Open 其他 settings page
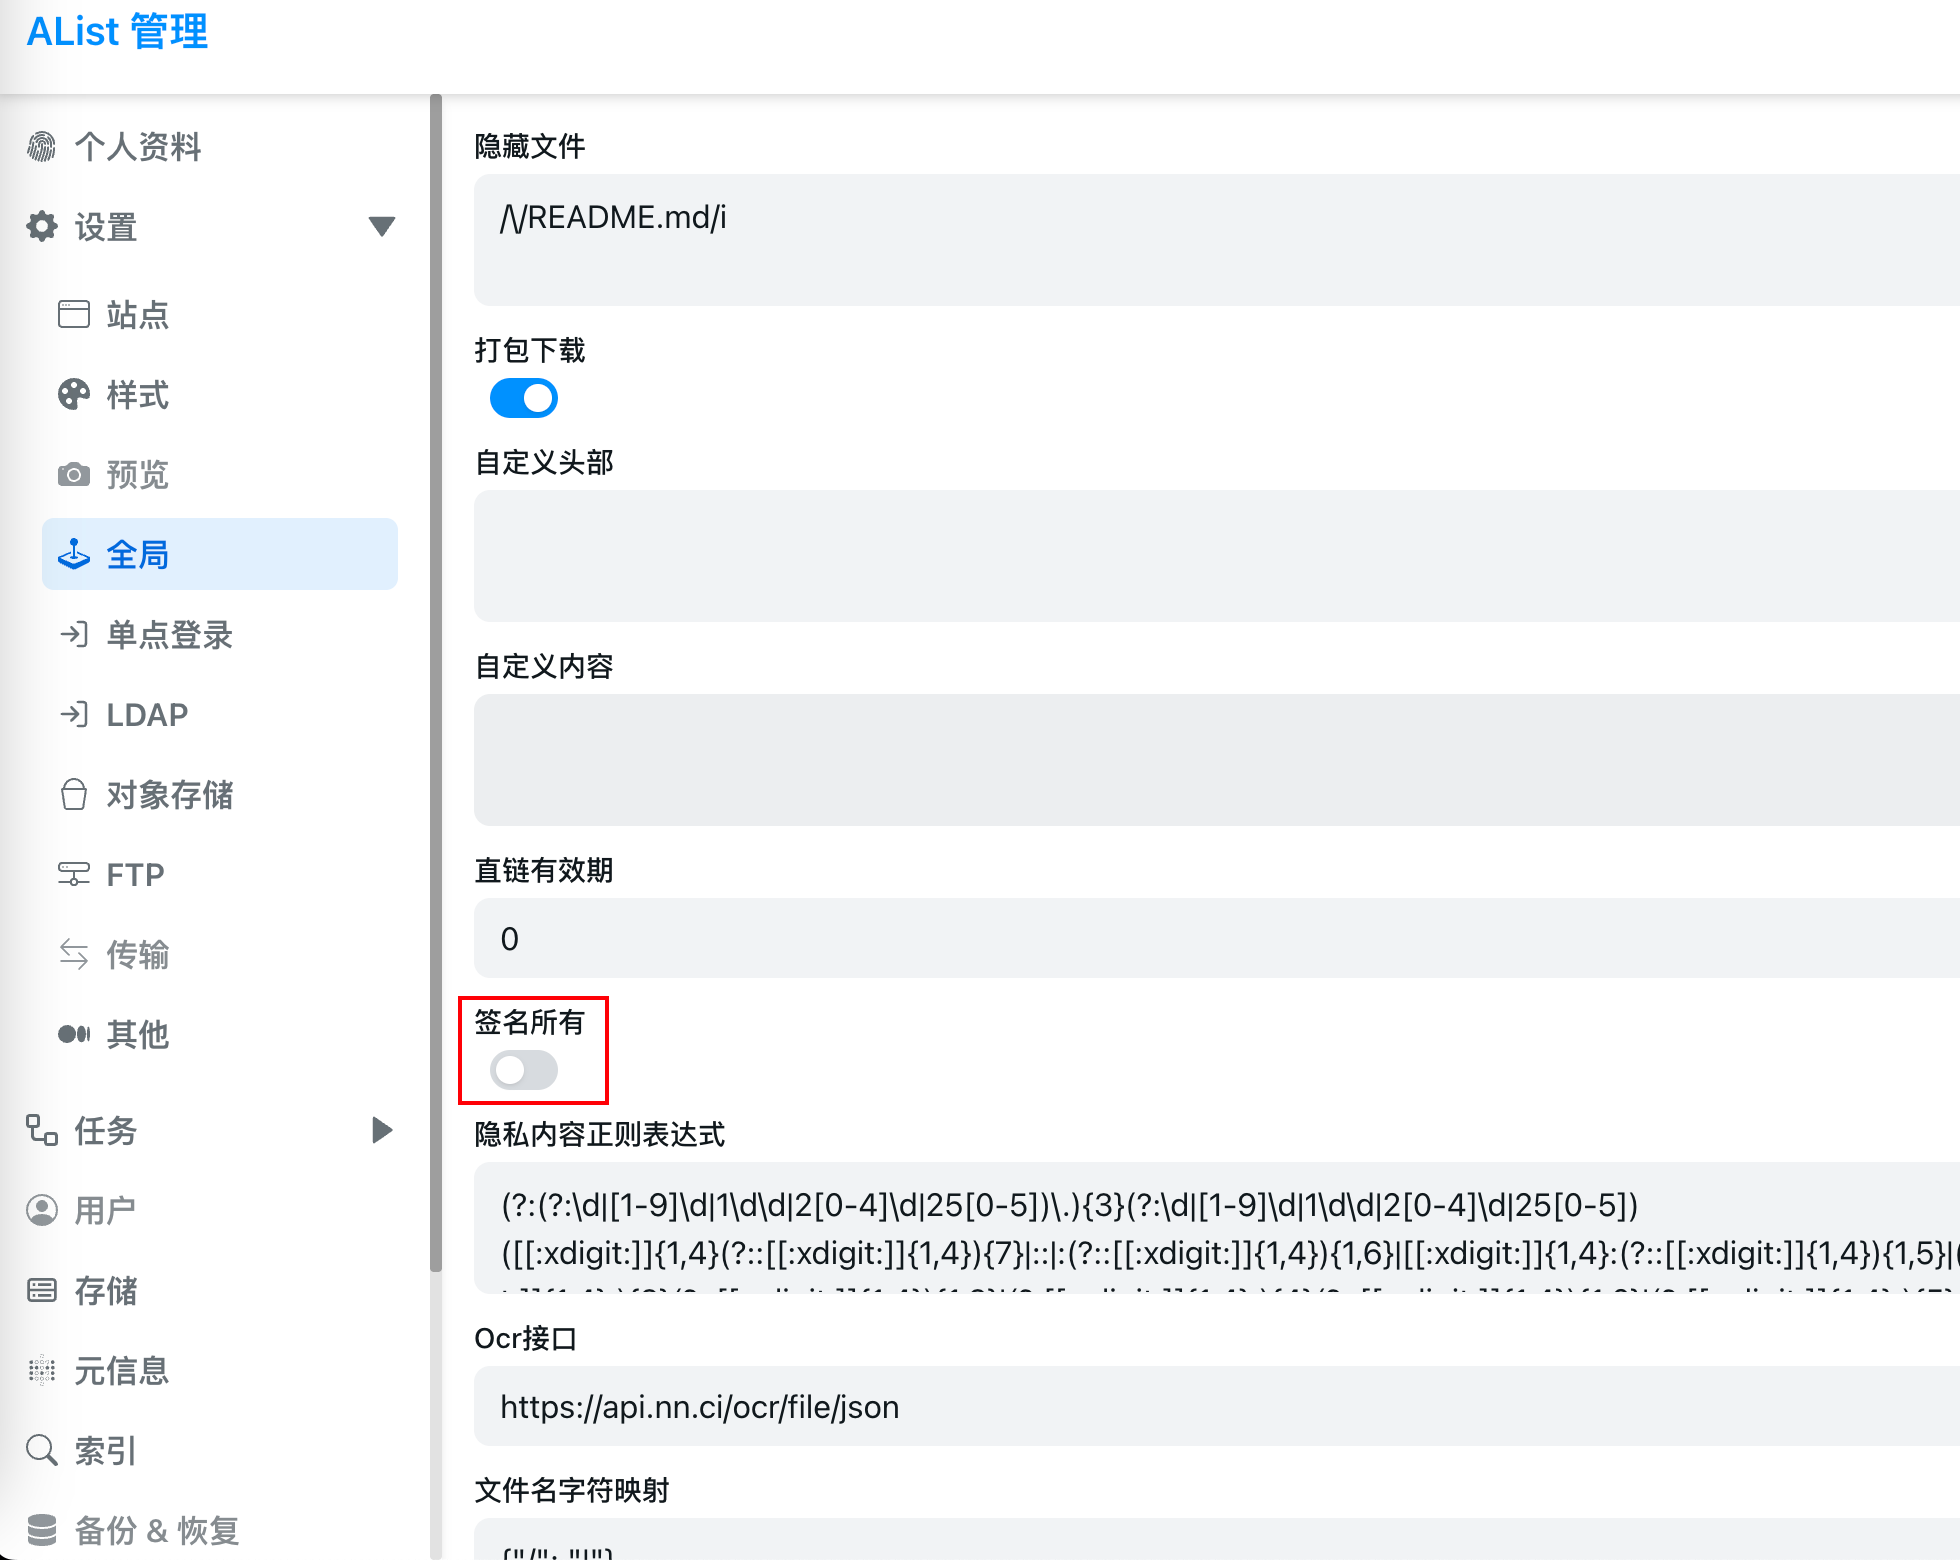 pyautogui.click(x=220, y=1035)
